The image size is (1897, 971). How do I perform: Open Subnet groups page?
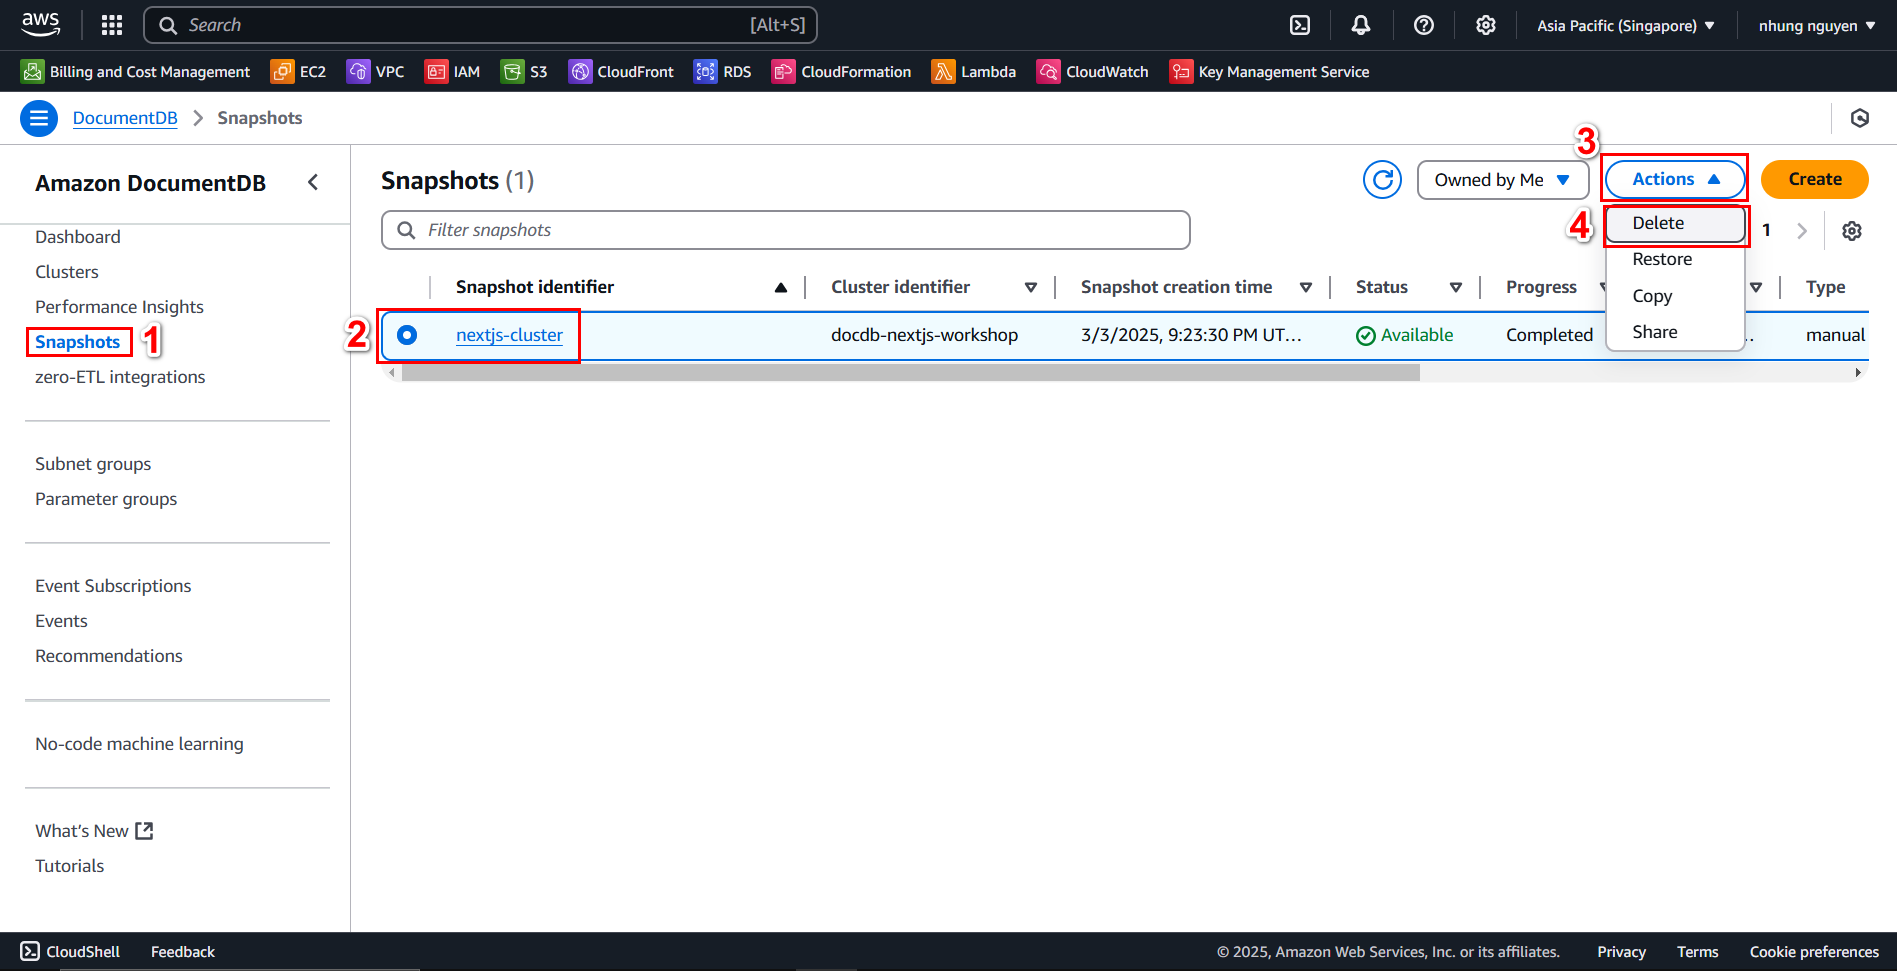[93, 464]
